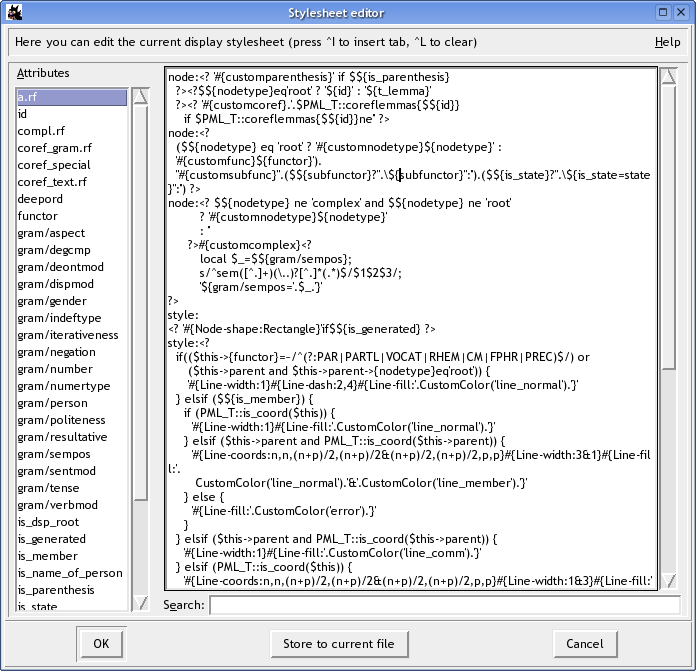Select the coref_text.rf attribute
Screen dimensions: 696x671
coord(72,182)
